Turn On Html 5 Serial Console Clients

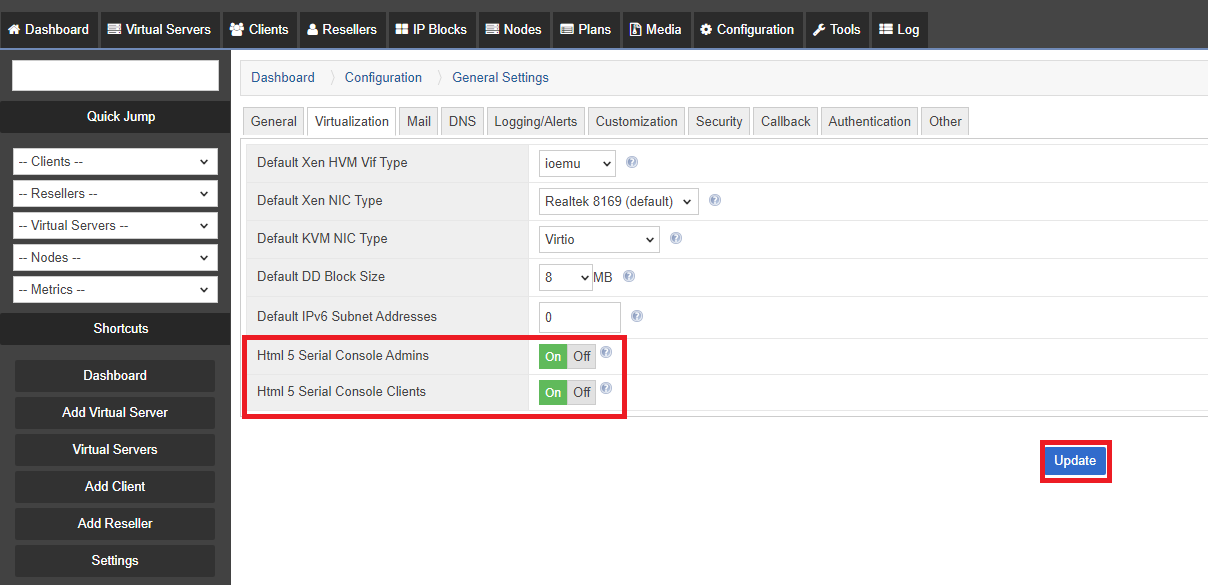[553, 392]
